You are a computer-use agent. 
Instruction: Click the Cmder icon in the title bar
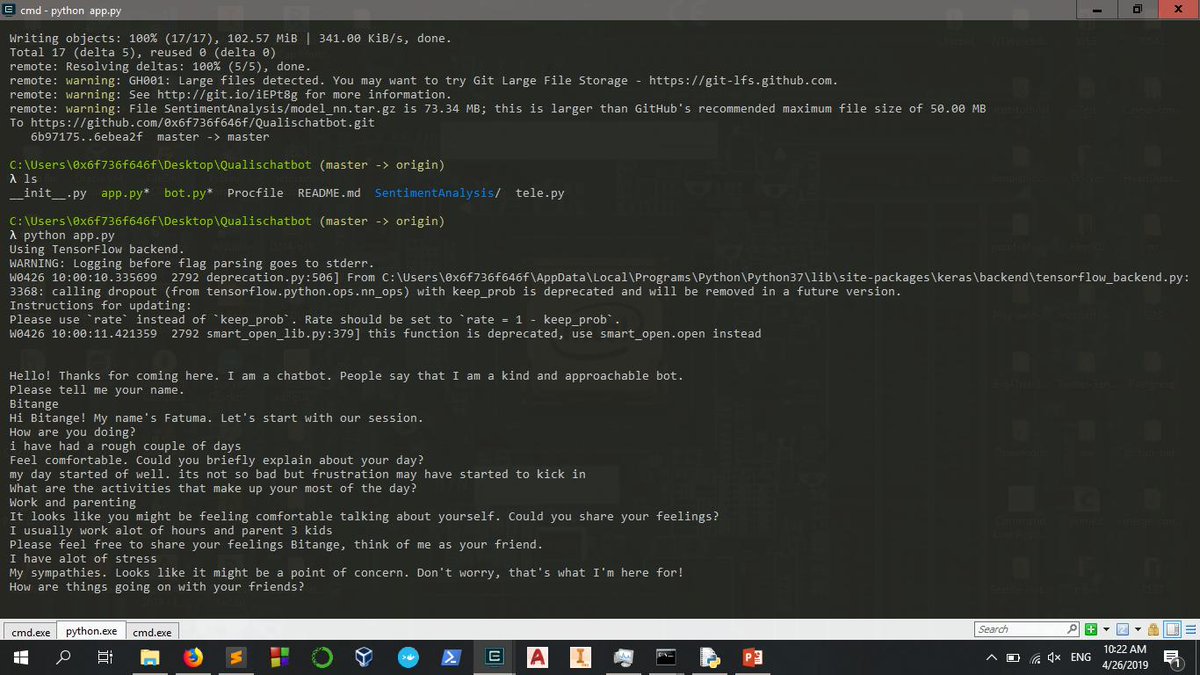point(10,9)
